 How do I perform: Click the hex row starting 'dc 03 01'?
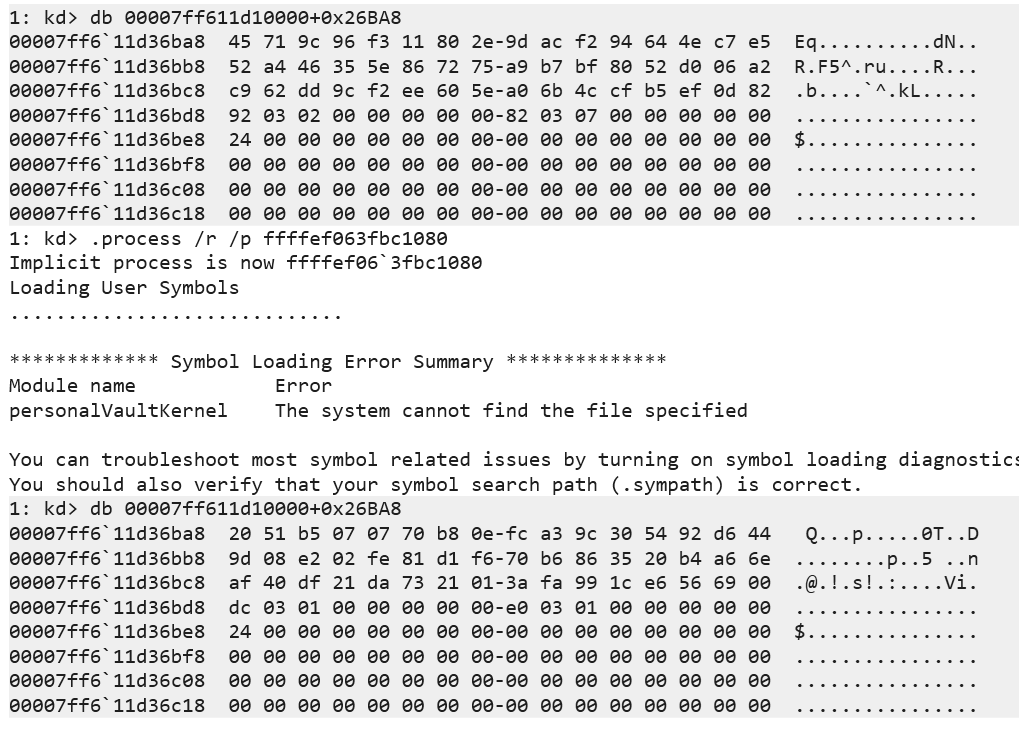point(499,607)
